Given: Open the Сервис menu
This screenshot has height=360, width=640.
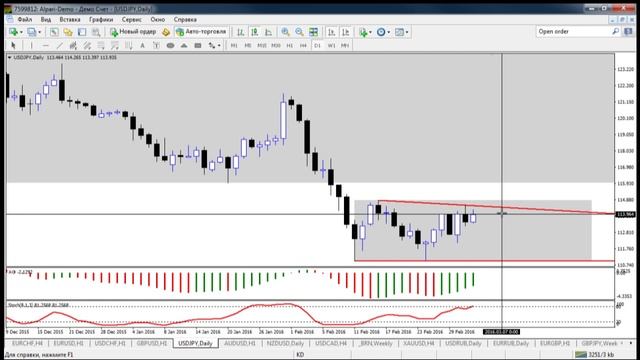Looking at the screenshot, I should pyautogui.click(x=131, y=20).
